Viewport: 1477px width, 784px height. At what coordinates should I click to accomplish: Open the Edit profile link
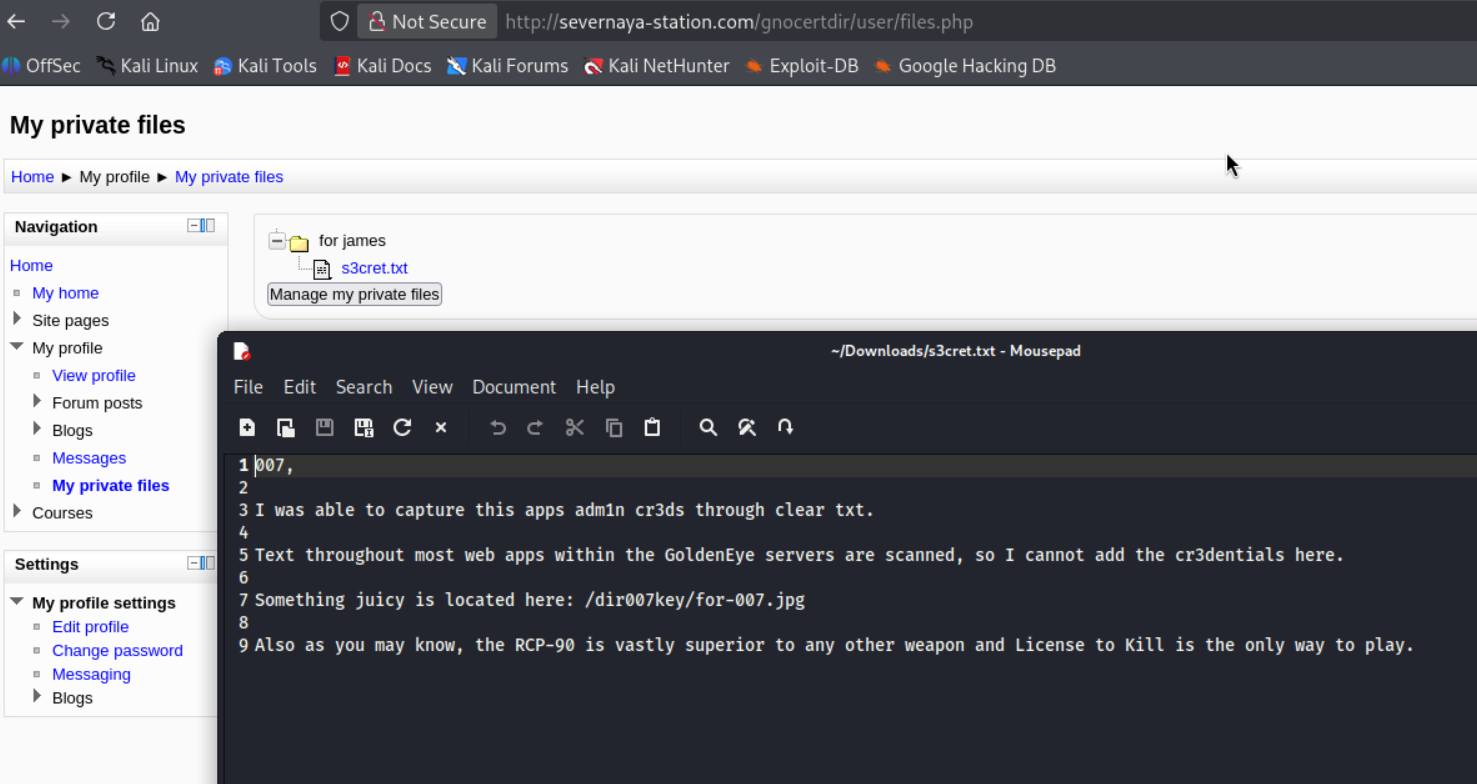90,627
